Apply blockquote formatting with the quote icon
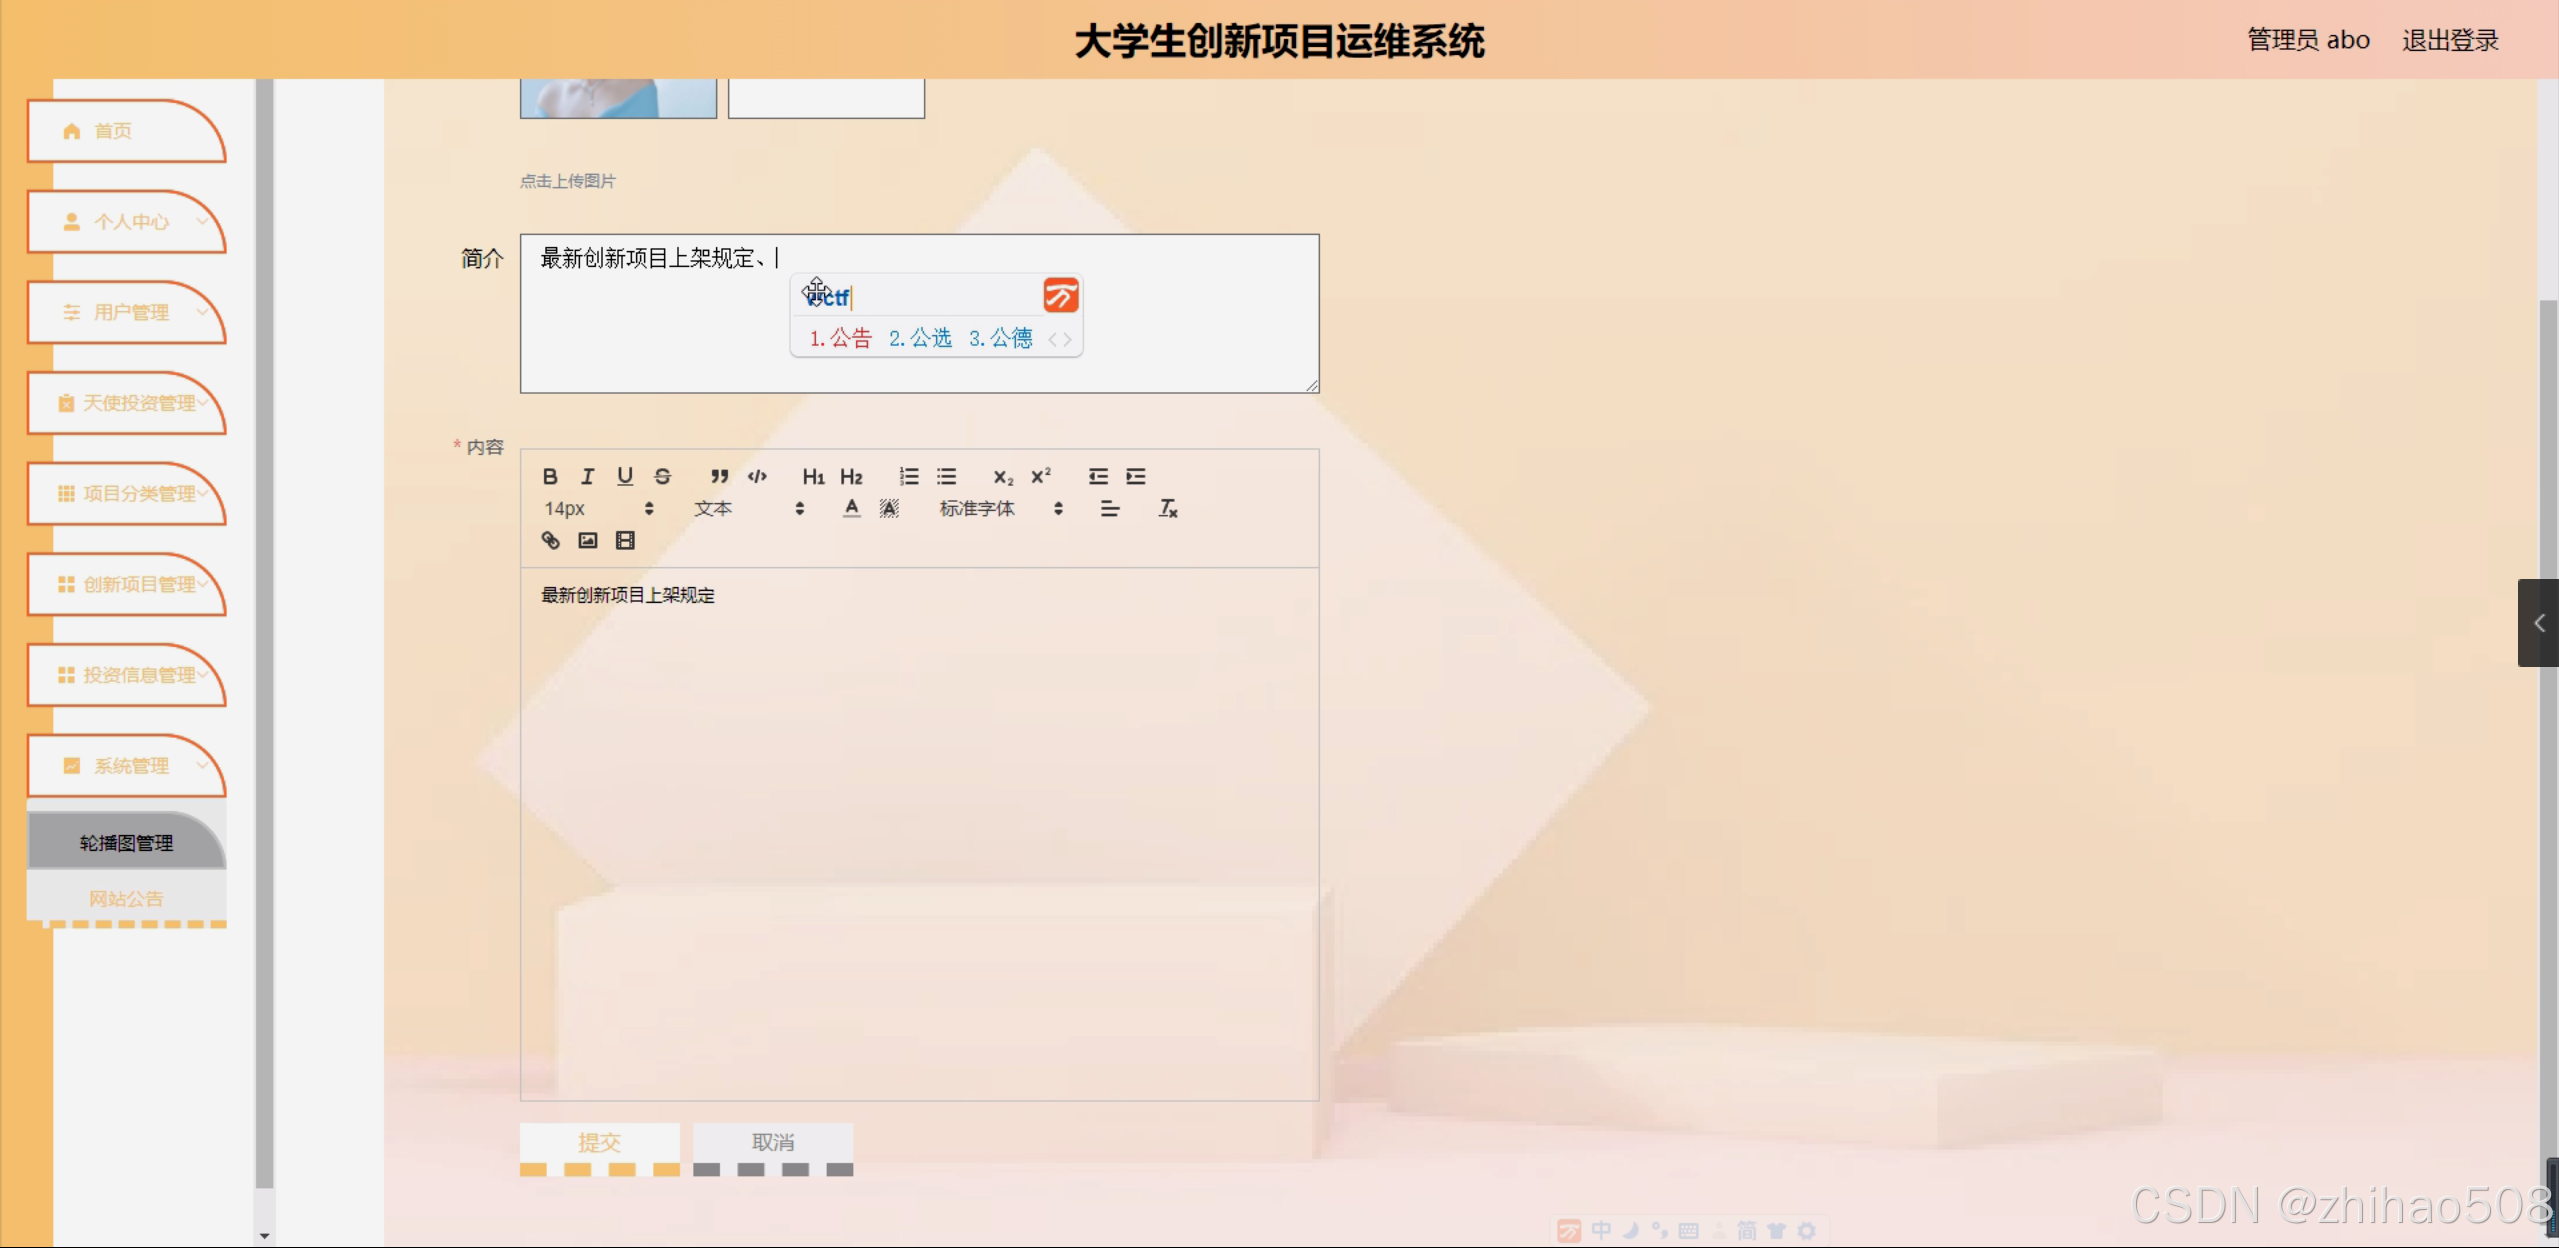The height and width of the screenshot is (1248, 2559). (x=719, y=476)
